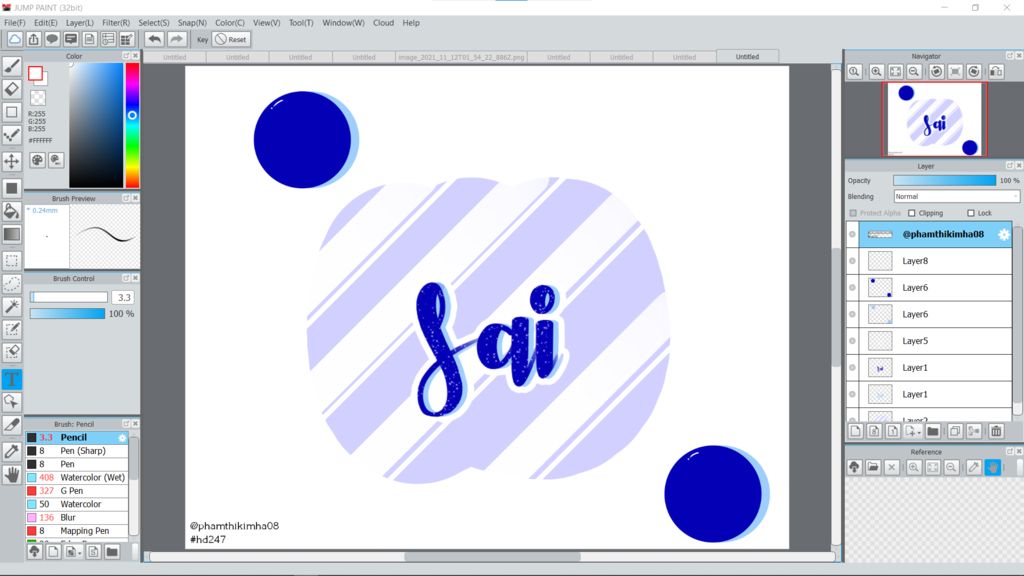Select the Blur brush

77,517
